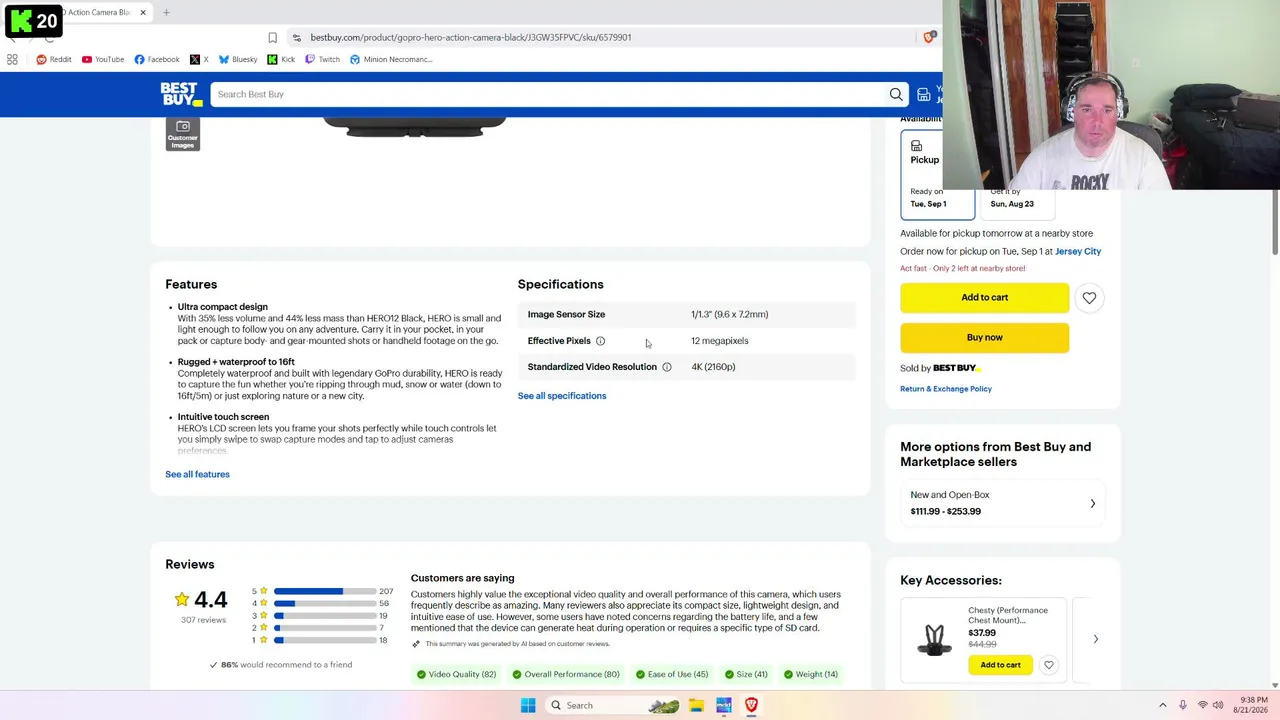Screen dimensions: 1280x720
Task: Close the Action Camera browser tab
Action: (x=143, y=12)
